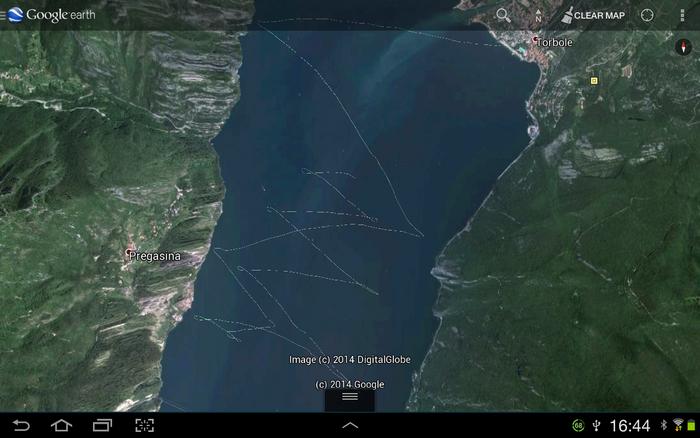This screenshot has width=700, height=438.
Task: Select the Torbole place marker
Action: [535, 41]
